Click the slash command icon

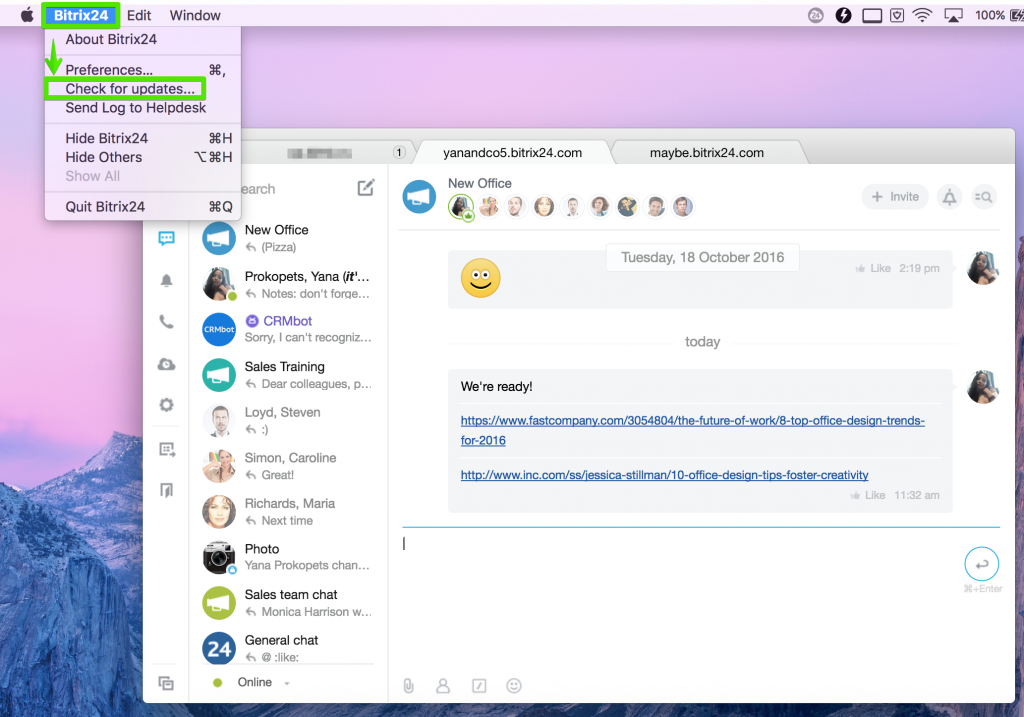(479, 686)
